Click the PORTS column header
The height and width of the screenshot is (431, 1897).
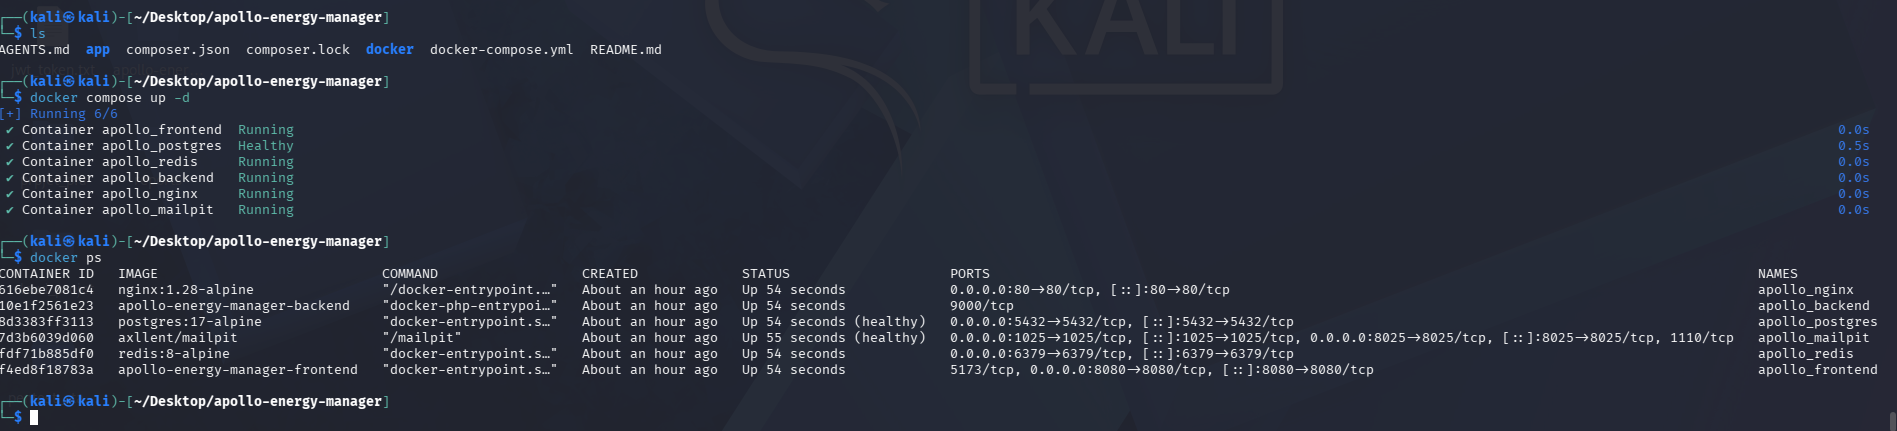(970, 274)
